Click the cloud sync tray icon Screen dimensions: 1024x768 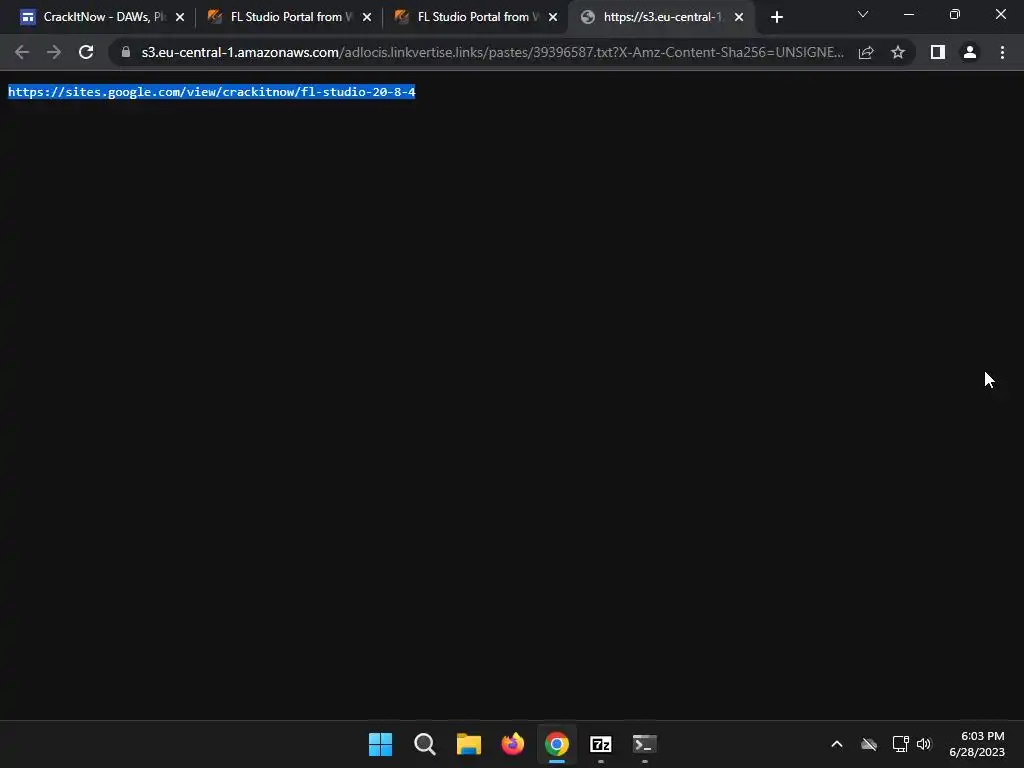pos(869,744)
